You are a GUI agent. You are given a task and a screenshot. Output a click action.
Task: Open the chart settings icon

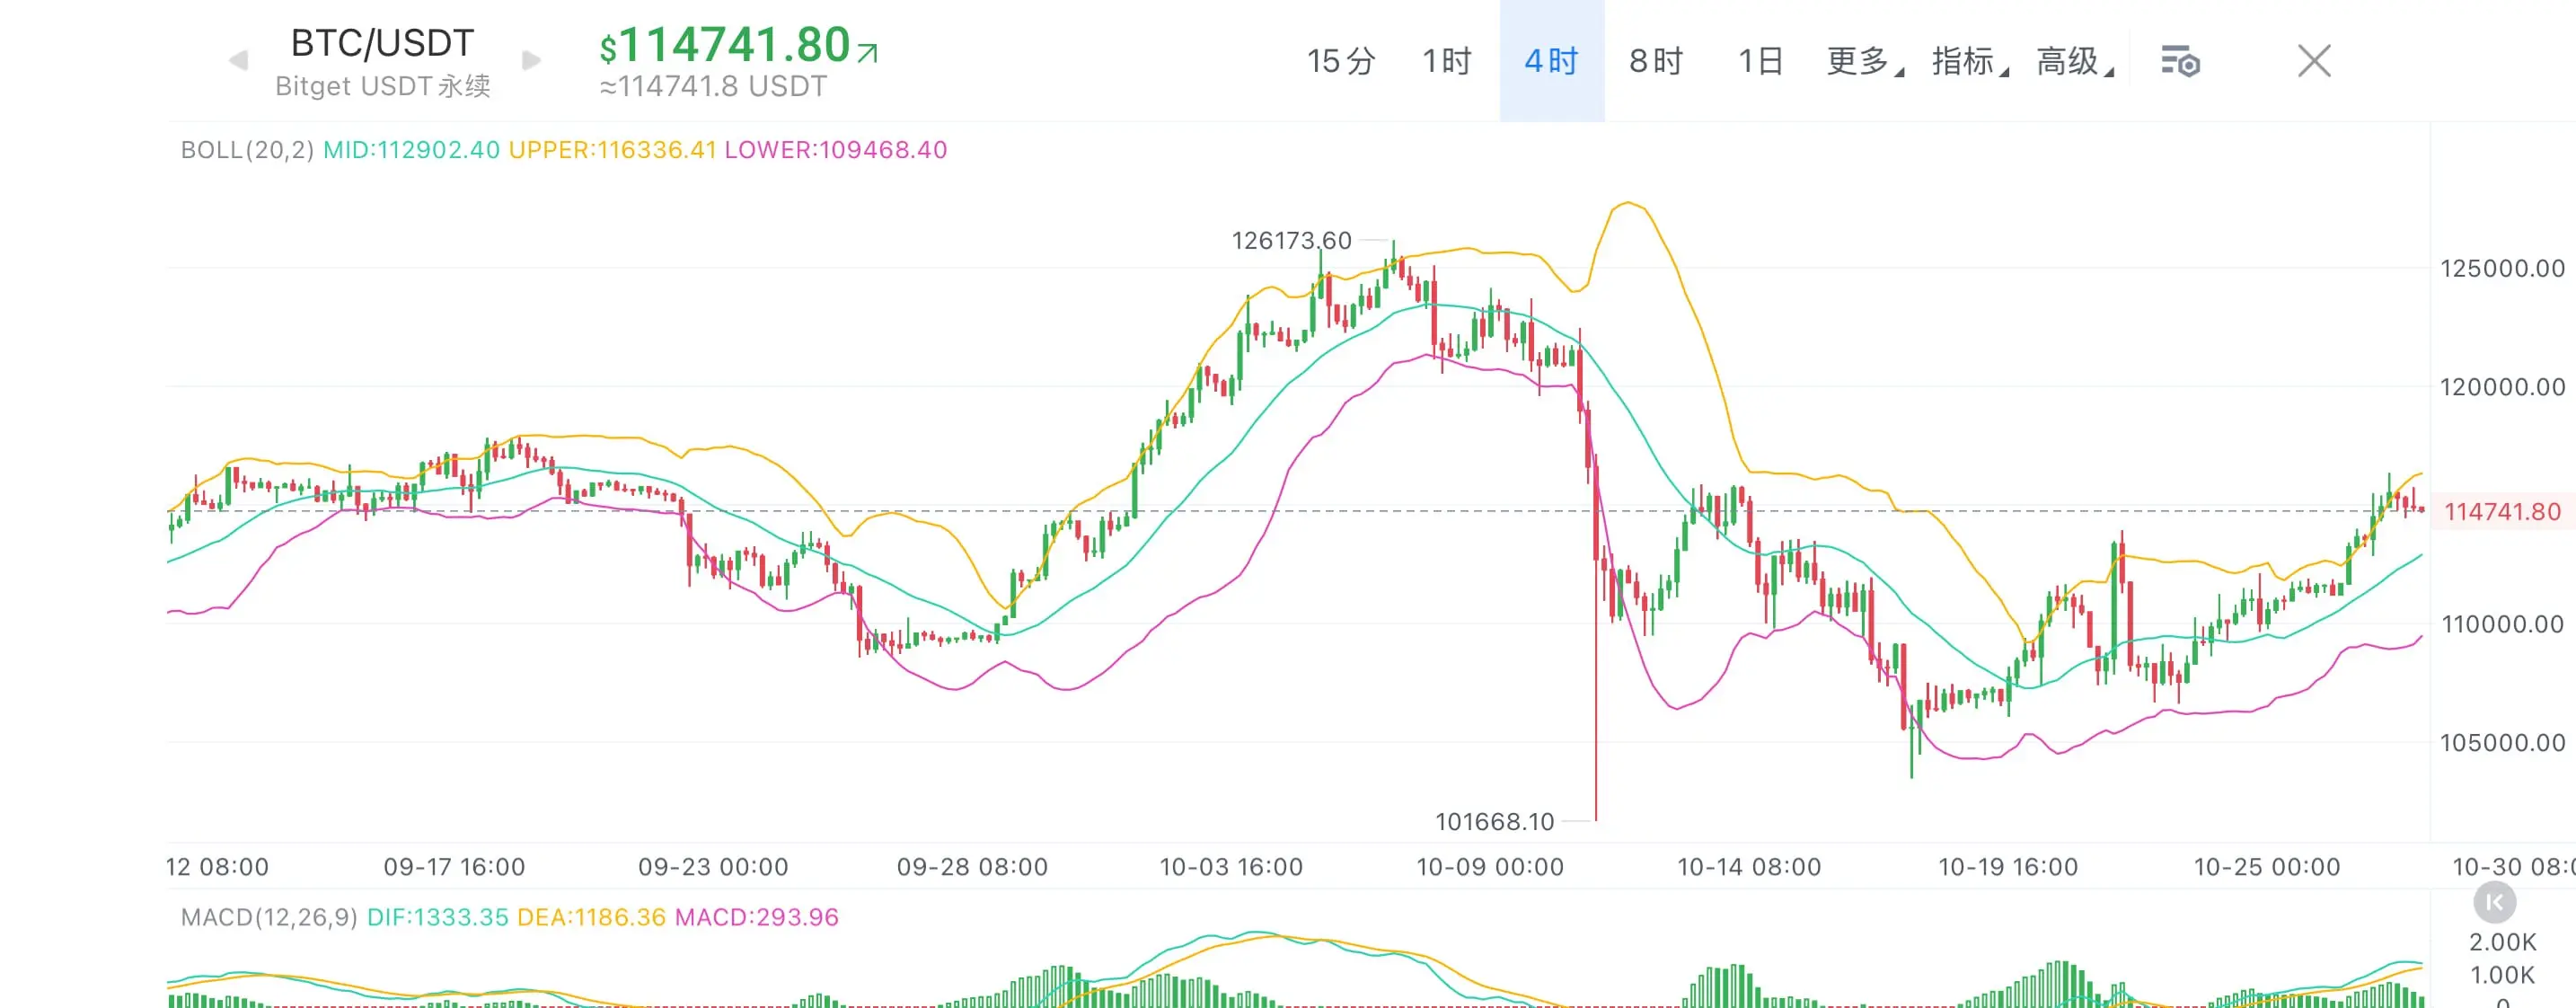point(2180,62)
